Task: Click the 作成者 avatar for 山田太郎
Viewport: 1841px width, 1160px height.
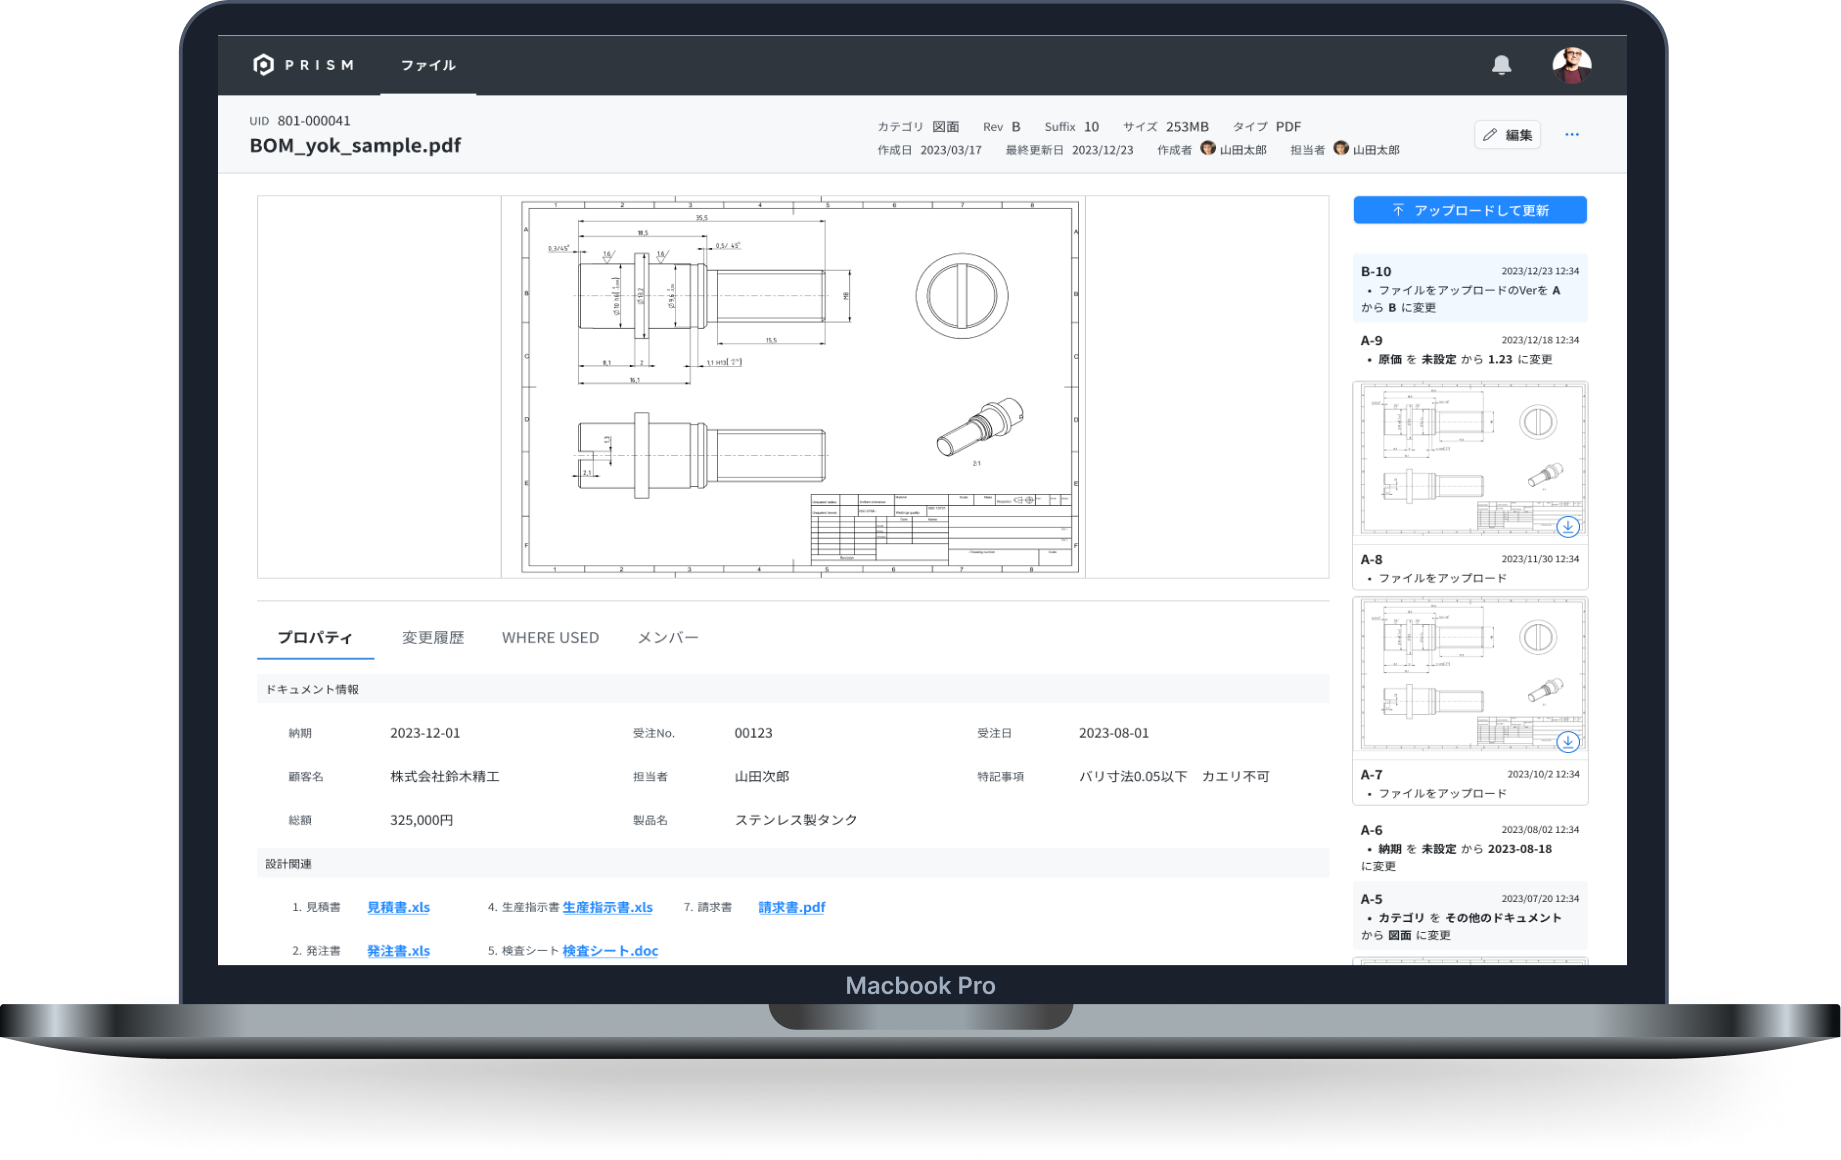Action: 1208,149
